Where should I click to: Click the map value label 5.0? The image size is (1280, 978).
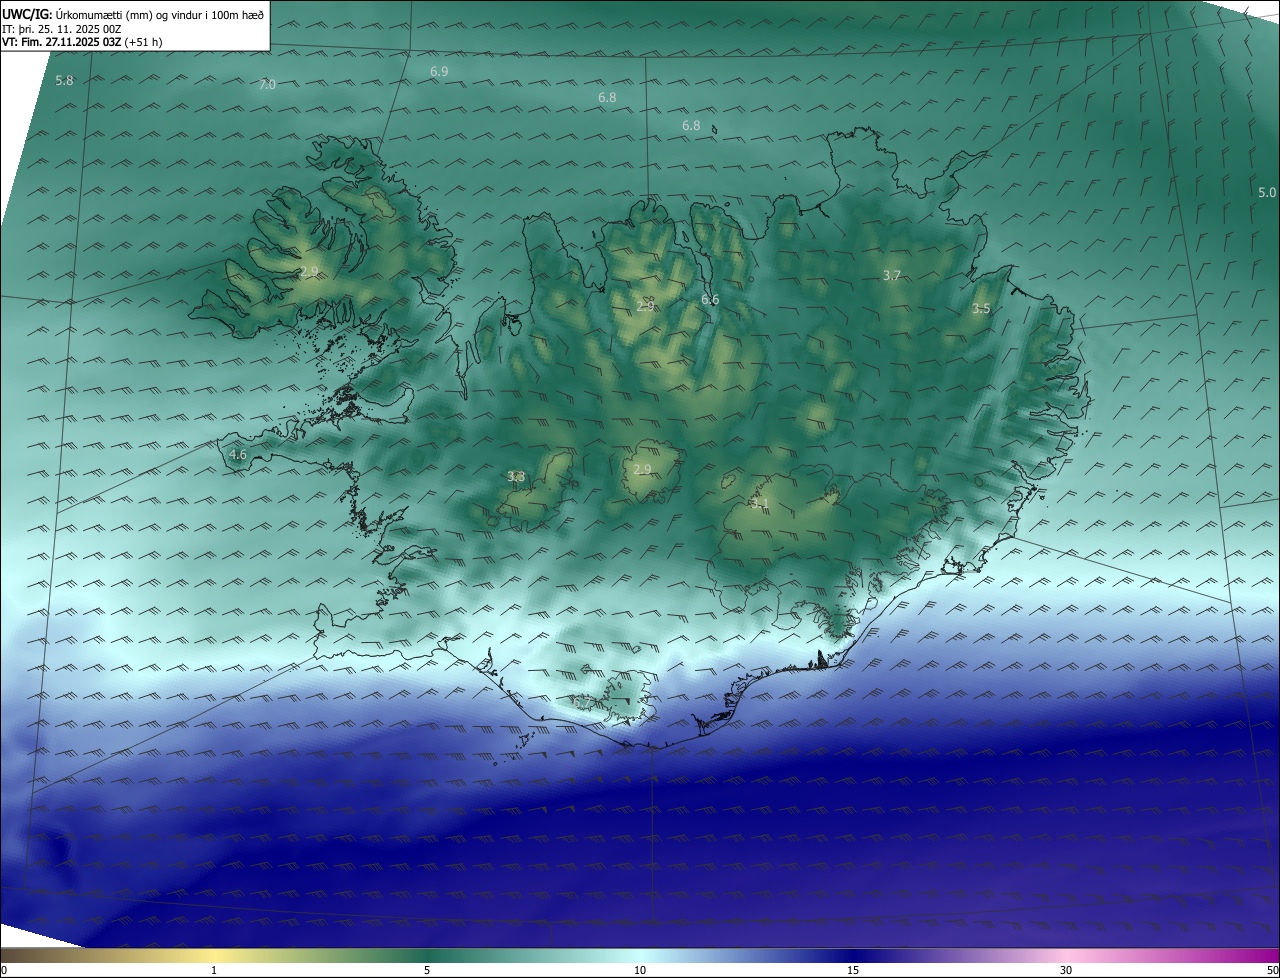click(x=1267, y=192)
